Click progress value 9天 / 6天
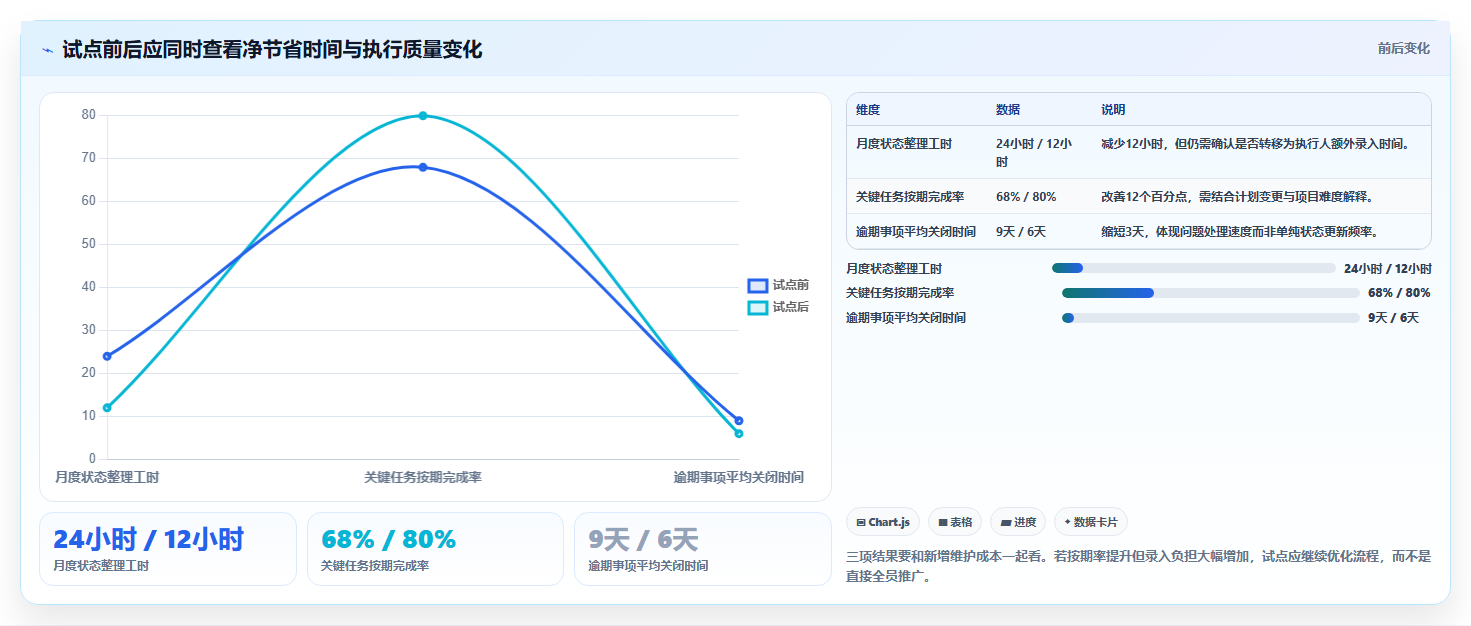This screenshot has height=626, width=1471. pos(1393,318)
